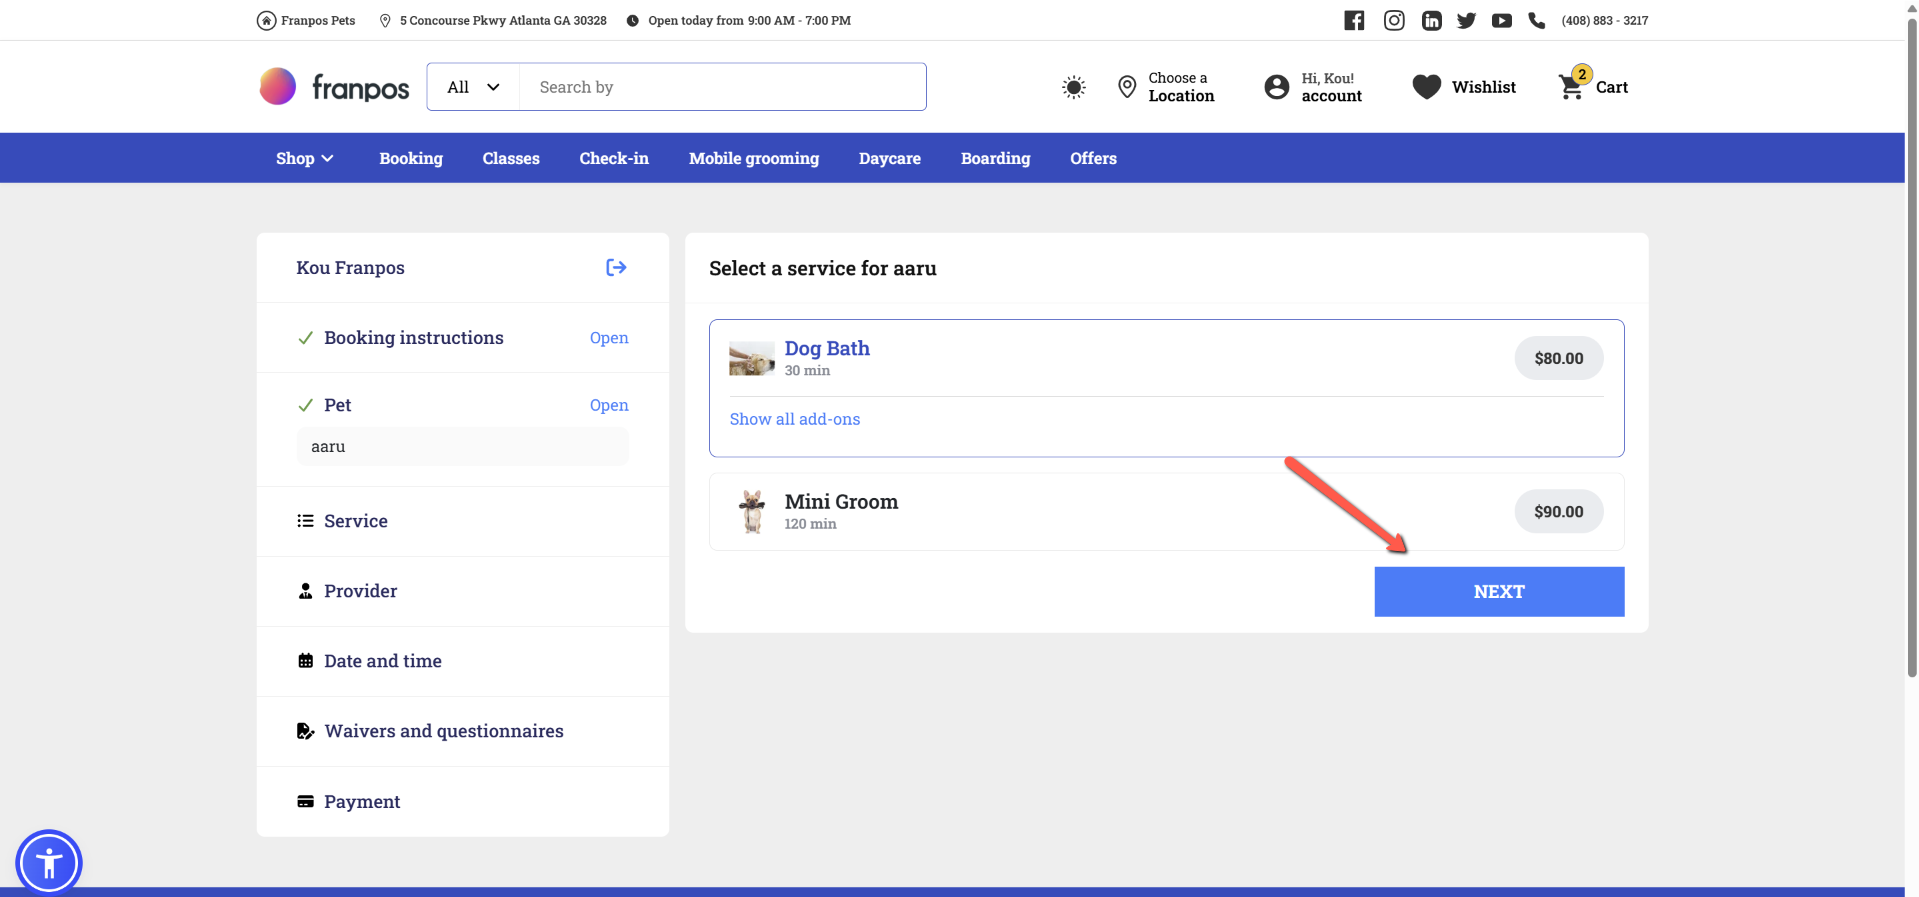Open the accessibility widget icon

click(48, 862)
